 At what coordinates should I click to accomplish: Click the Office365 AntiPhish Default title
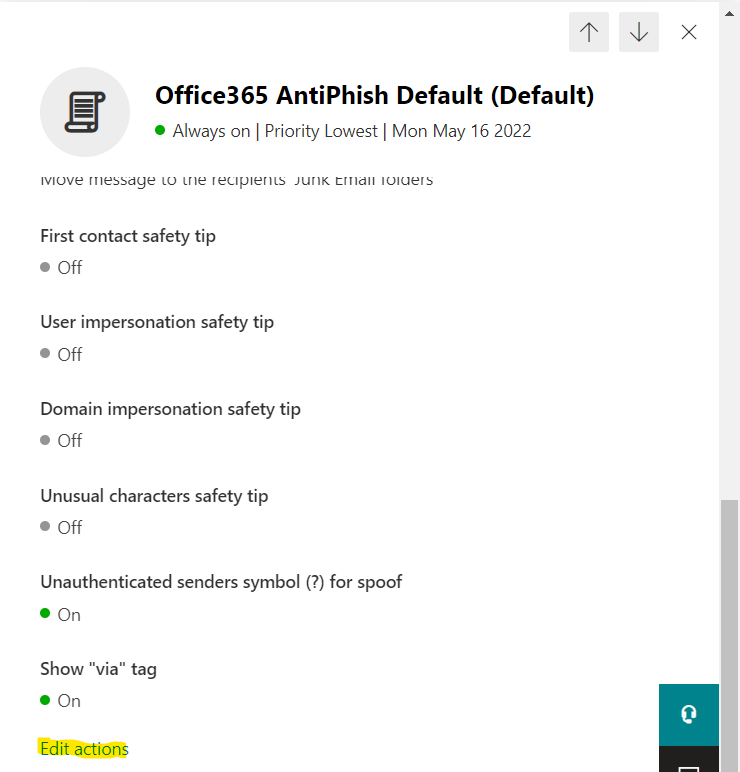tap(374, 95)
